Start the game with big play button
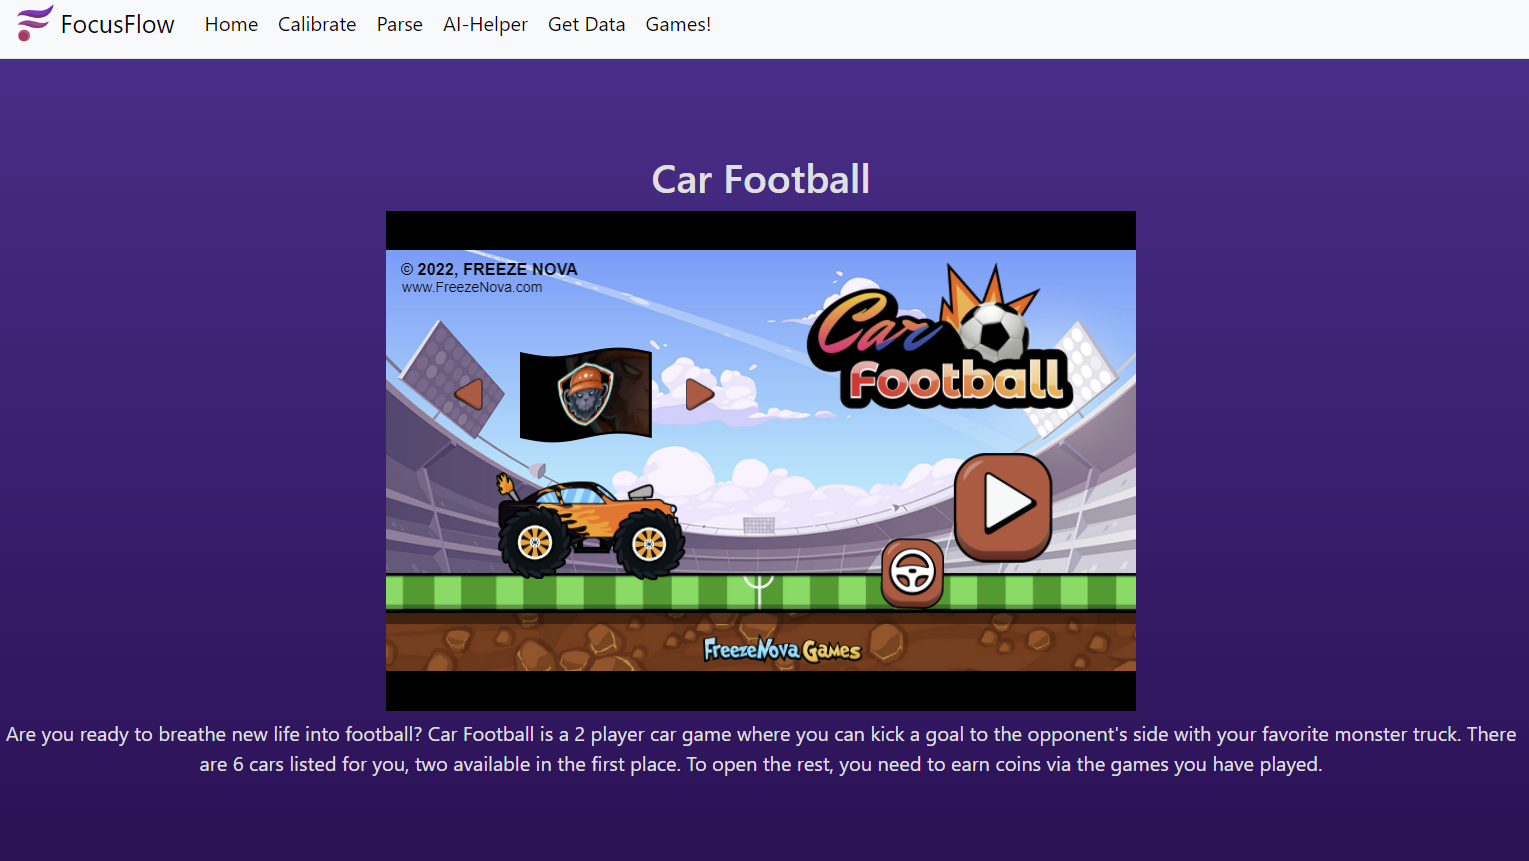Screen dimensions: 1529x861 point(1003,506)
